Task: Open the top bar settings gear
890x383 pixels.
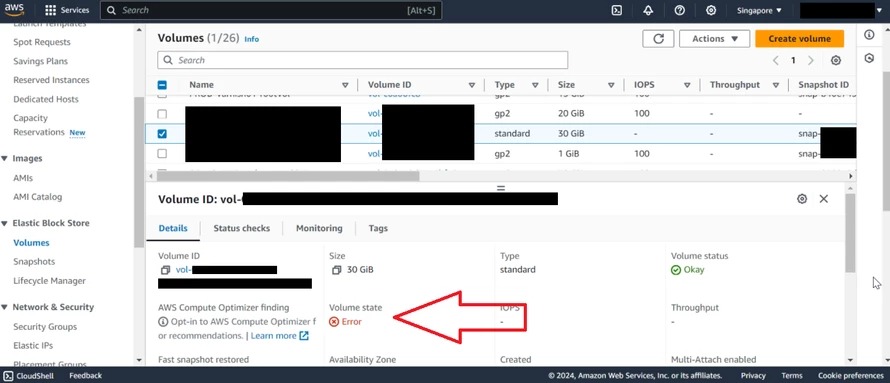Action: click(711, 10)
